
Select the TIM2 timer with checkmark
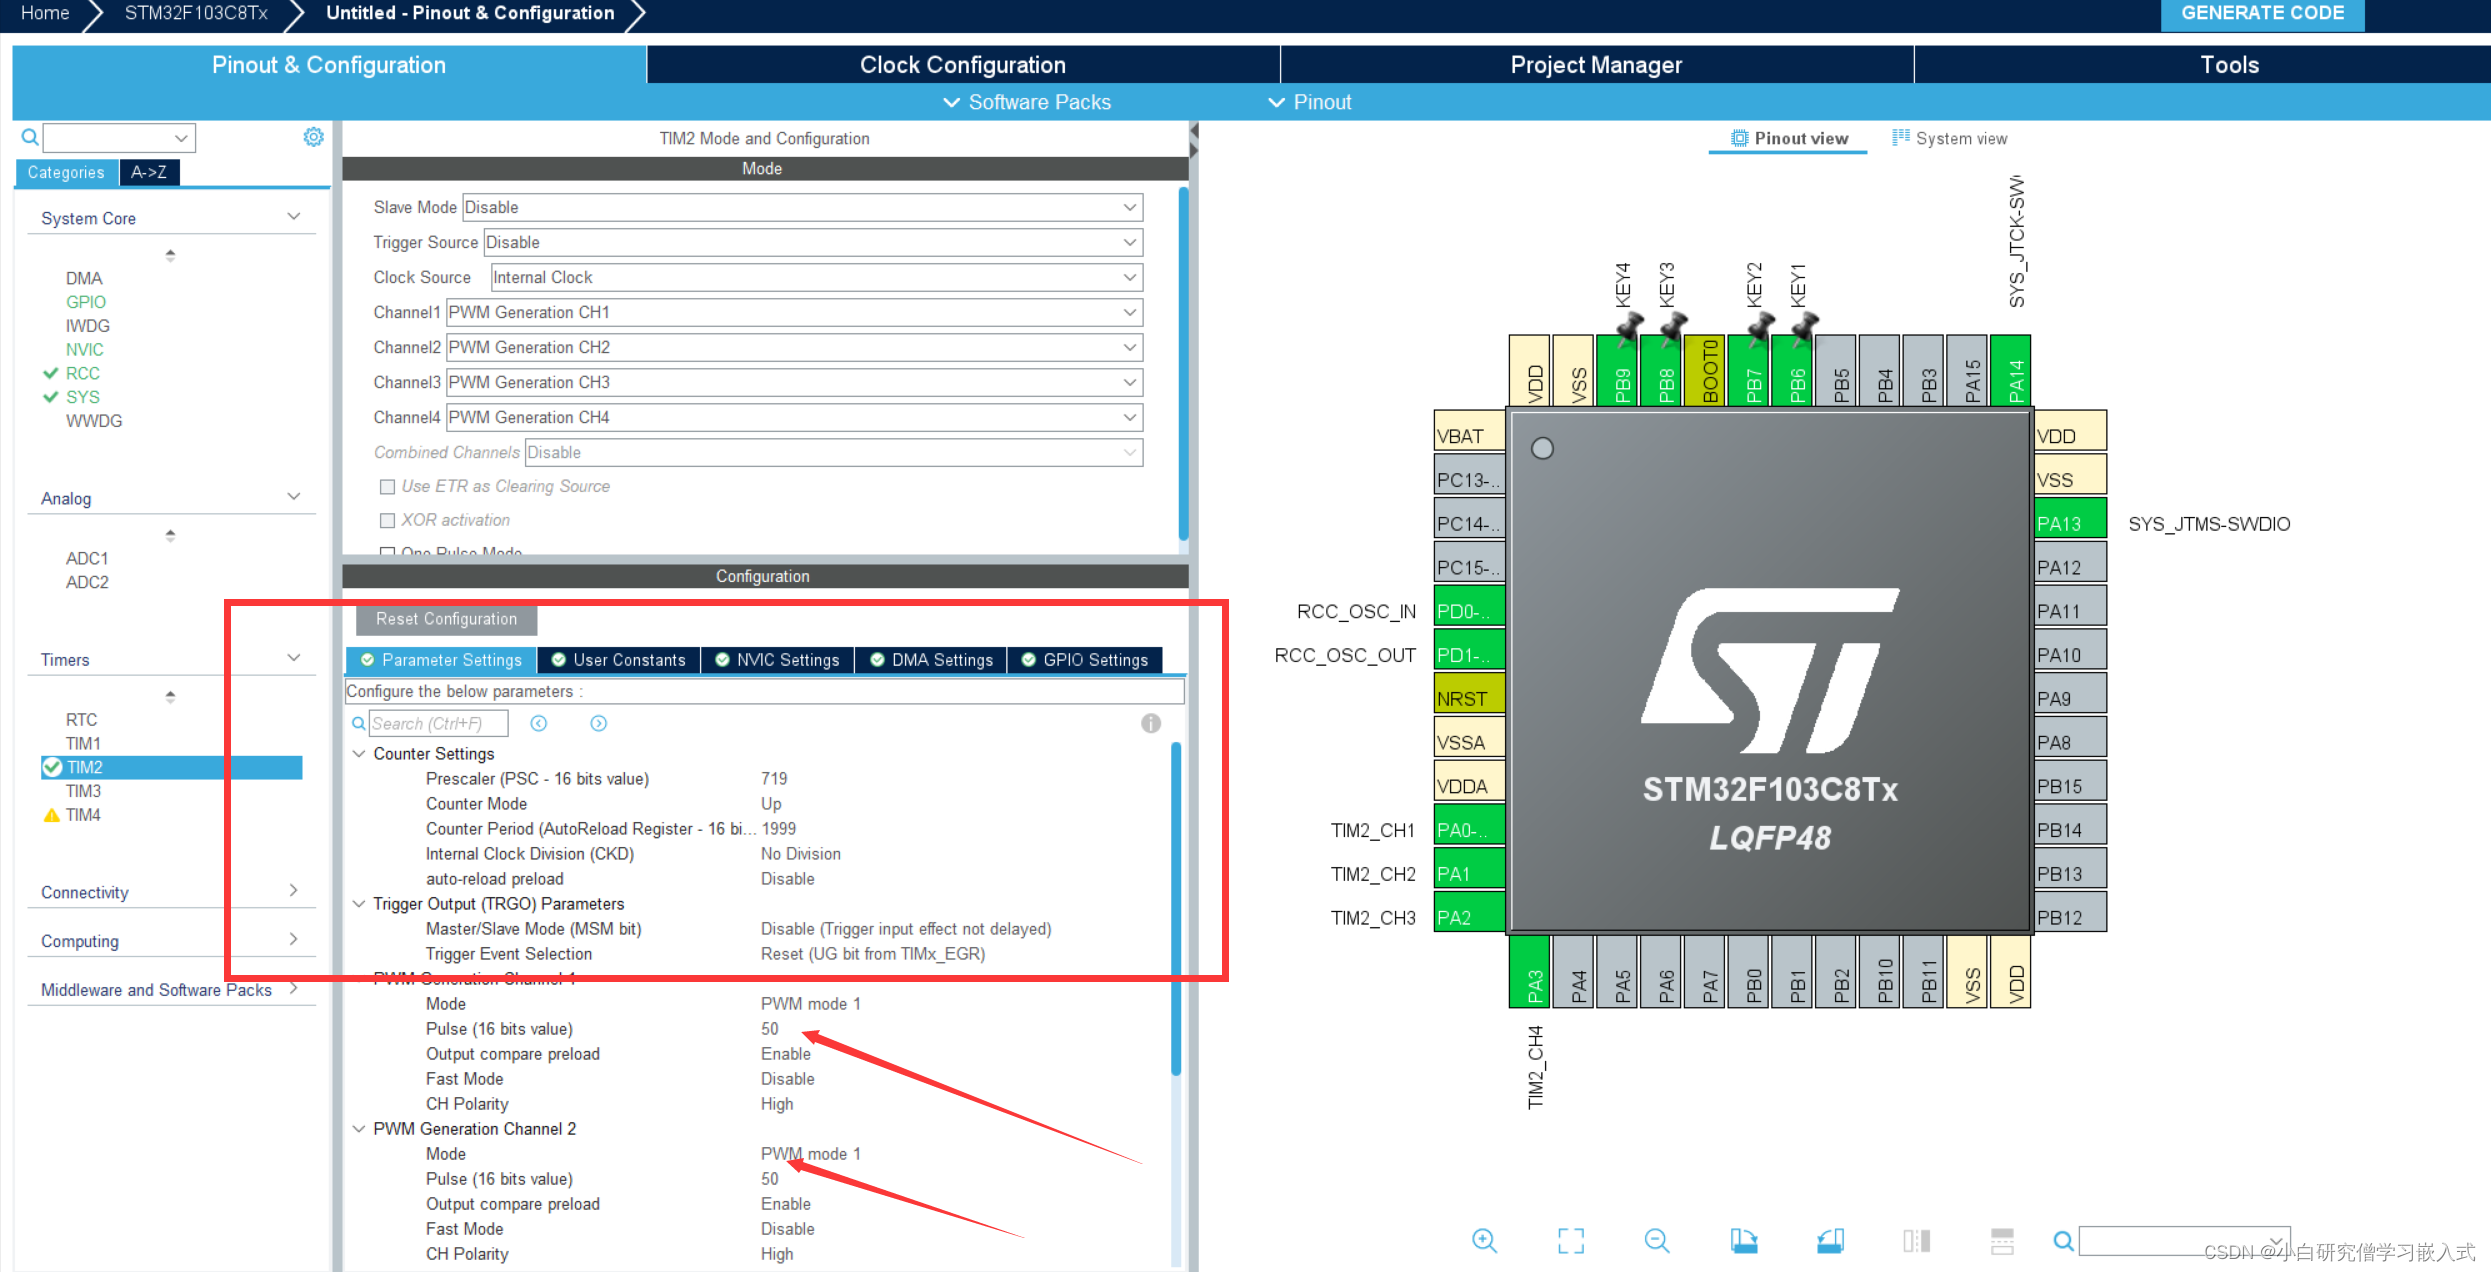85,767
